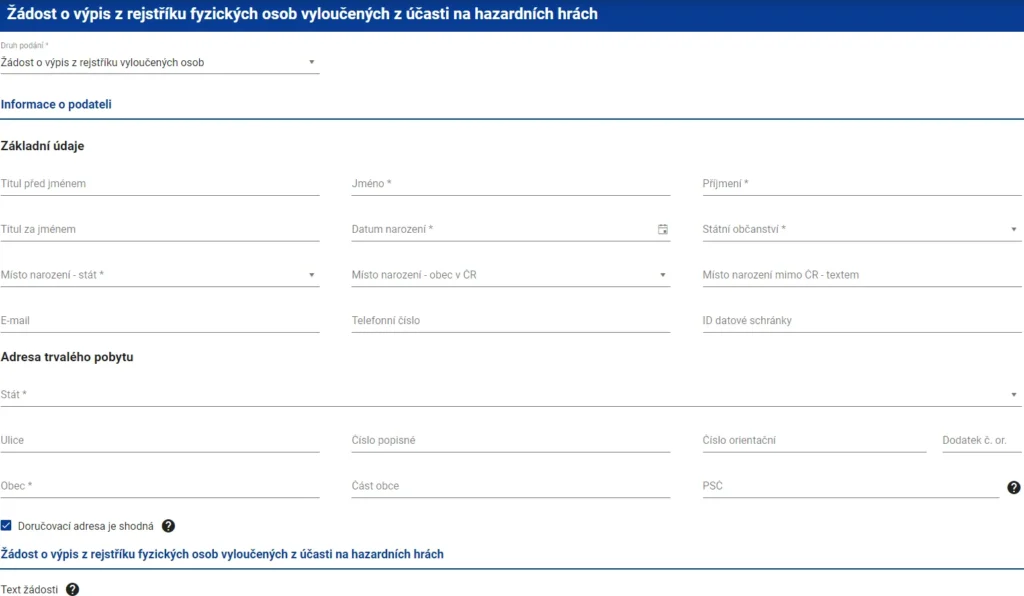Screen dimensions: 1024x596
Task: Click the help icon next to Text žádosti
Action: tap(72, 590)
